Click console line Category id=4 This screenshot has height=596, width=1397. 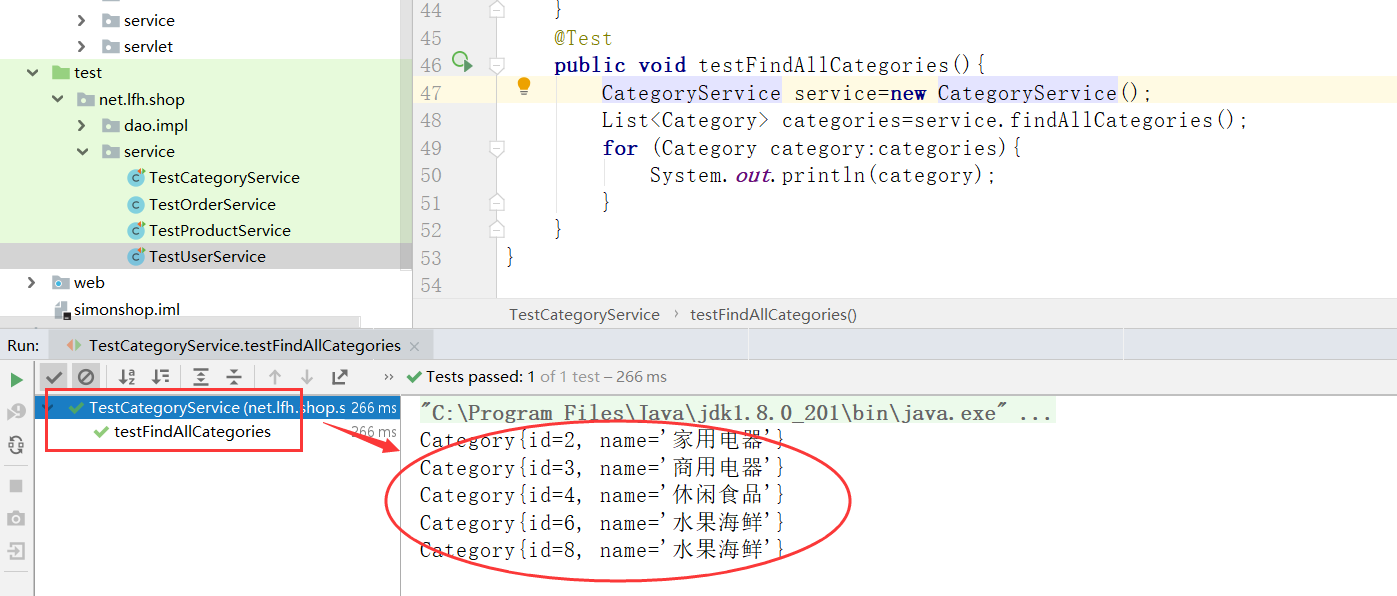(x=602, y=495)
